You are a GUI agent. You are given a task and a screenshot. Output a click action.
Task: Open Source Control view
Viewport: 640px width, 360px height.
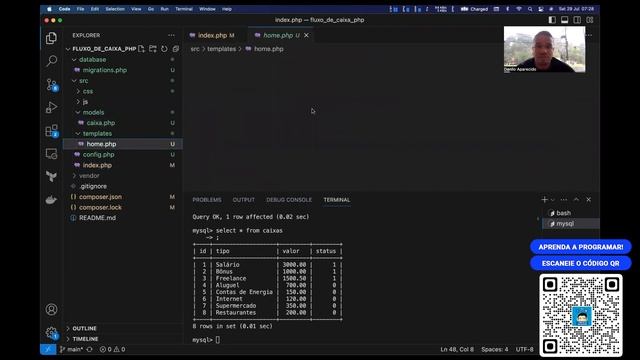[x=52, y=84]
